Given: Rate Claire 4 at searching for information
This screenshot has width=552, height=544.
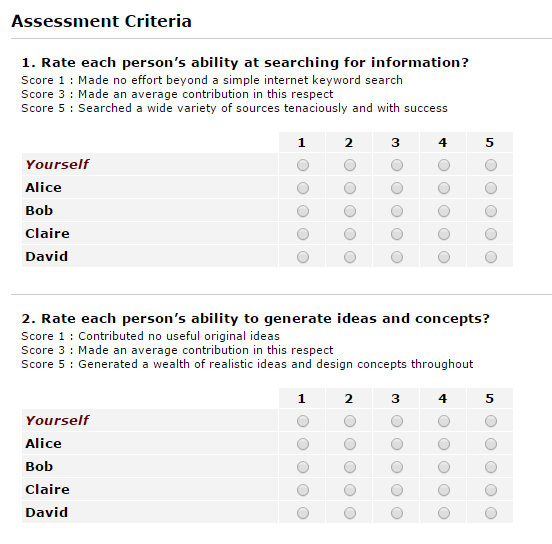Looking at the screenshot, I should tap(444, 234).
